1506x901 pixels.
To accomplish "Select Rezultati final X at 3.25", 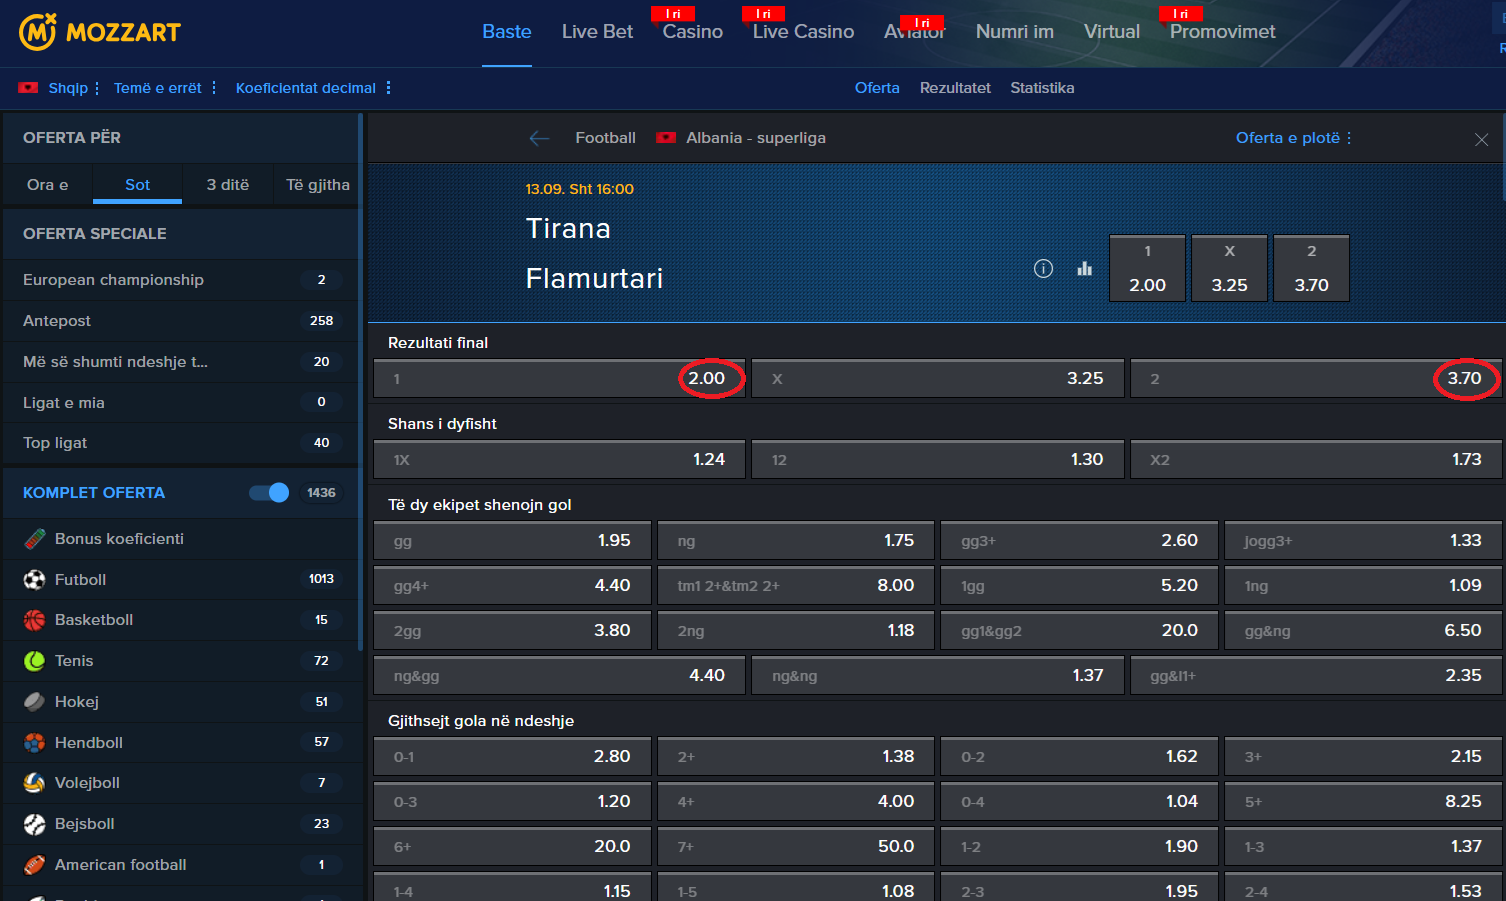I will [x=937, y=379].
